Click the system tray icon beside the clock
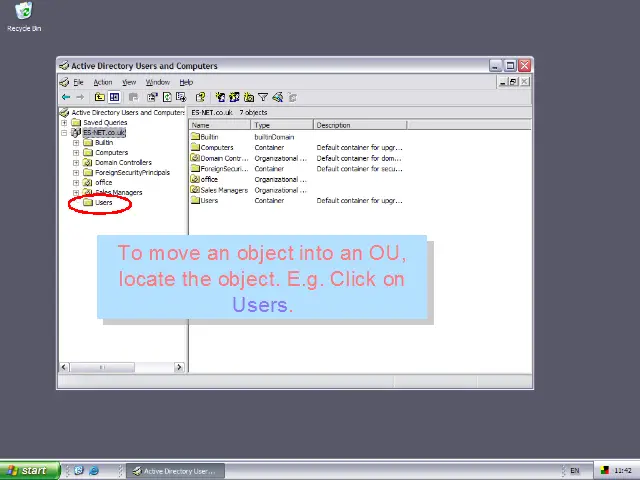This screenshot has height=480, width=640. [x=604, y=471]
